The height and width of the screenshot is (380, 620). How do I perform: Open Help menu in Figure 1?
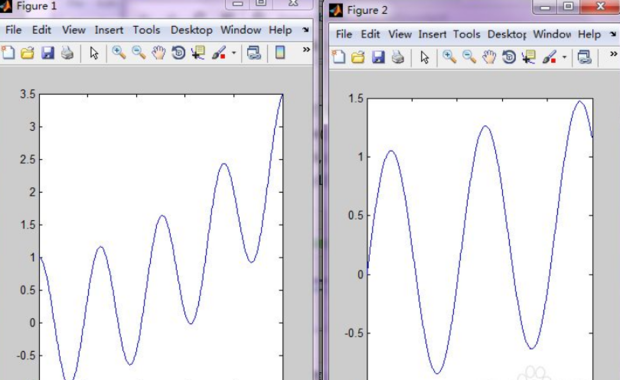(x=280, y=30)
